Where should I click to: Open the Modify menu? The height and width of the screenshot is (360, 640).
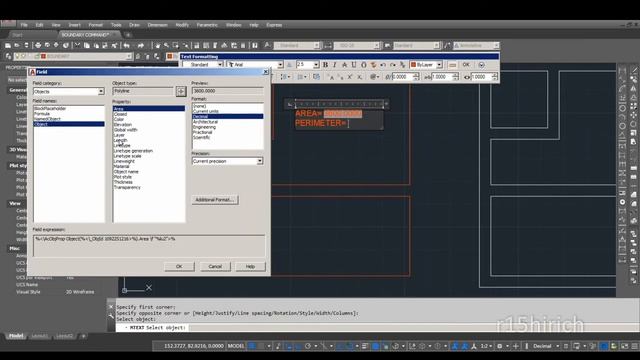(x=182, y=25)
